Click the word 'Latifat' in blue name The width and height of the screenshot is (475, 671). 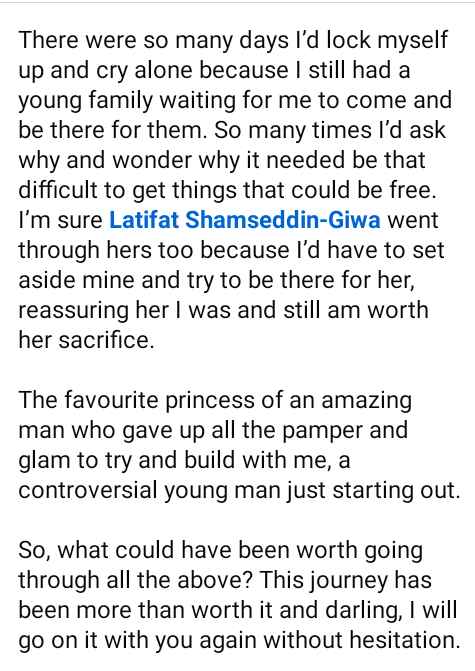145,220
